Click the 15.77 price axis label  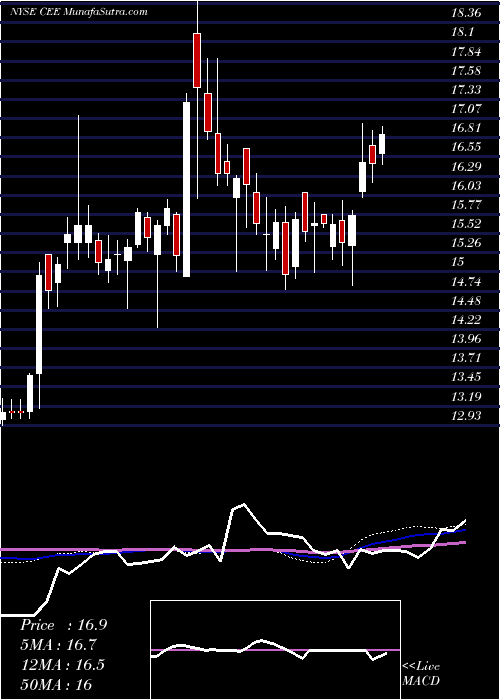466,204
